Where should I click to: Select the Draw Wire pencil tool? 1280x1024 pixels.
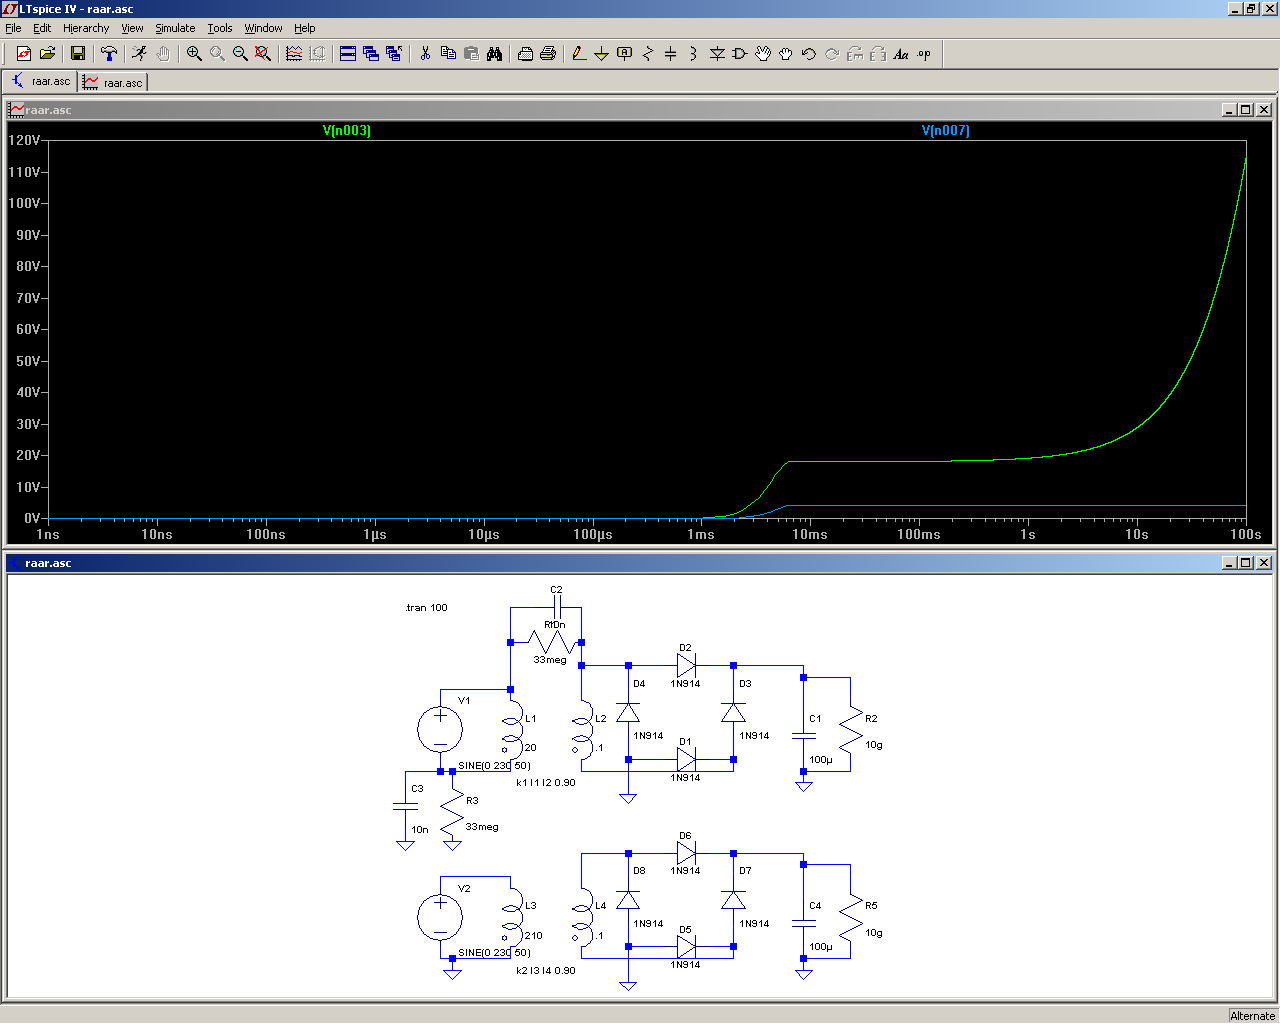point(579,54)
